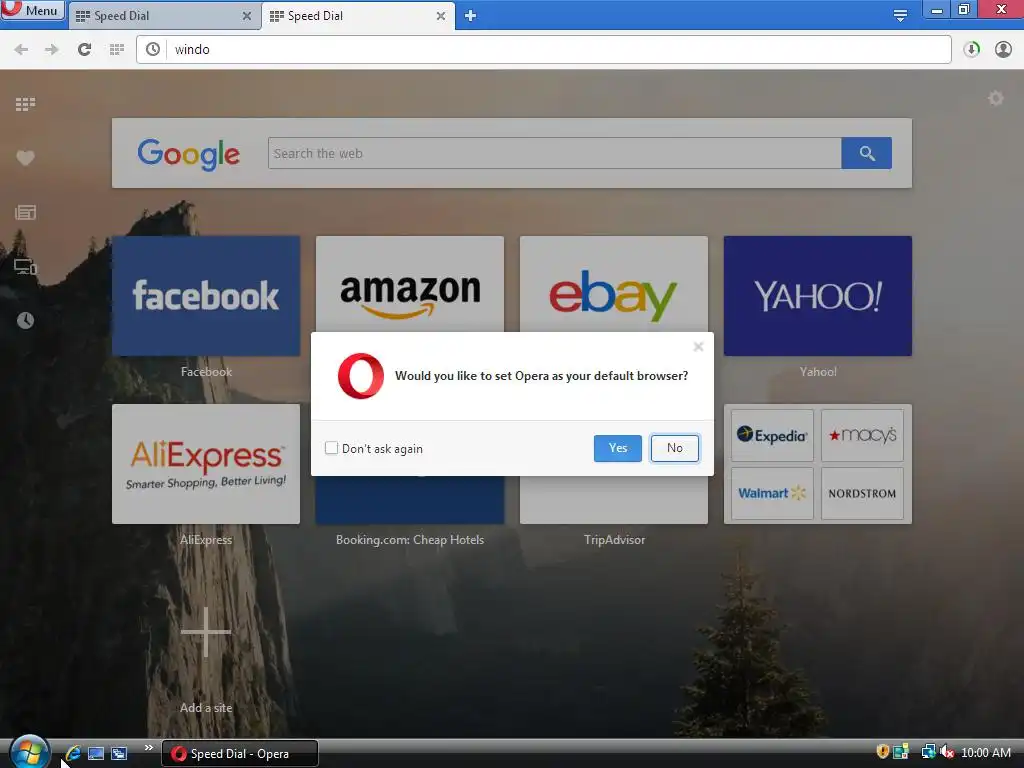Open the Amazon speed dial tile
This screenshot has height=768, width=1024.
pyautogui.click(x=409, y=284)
